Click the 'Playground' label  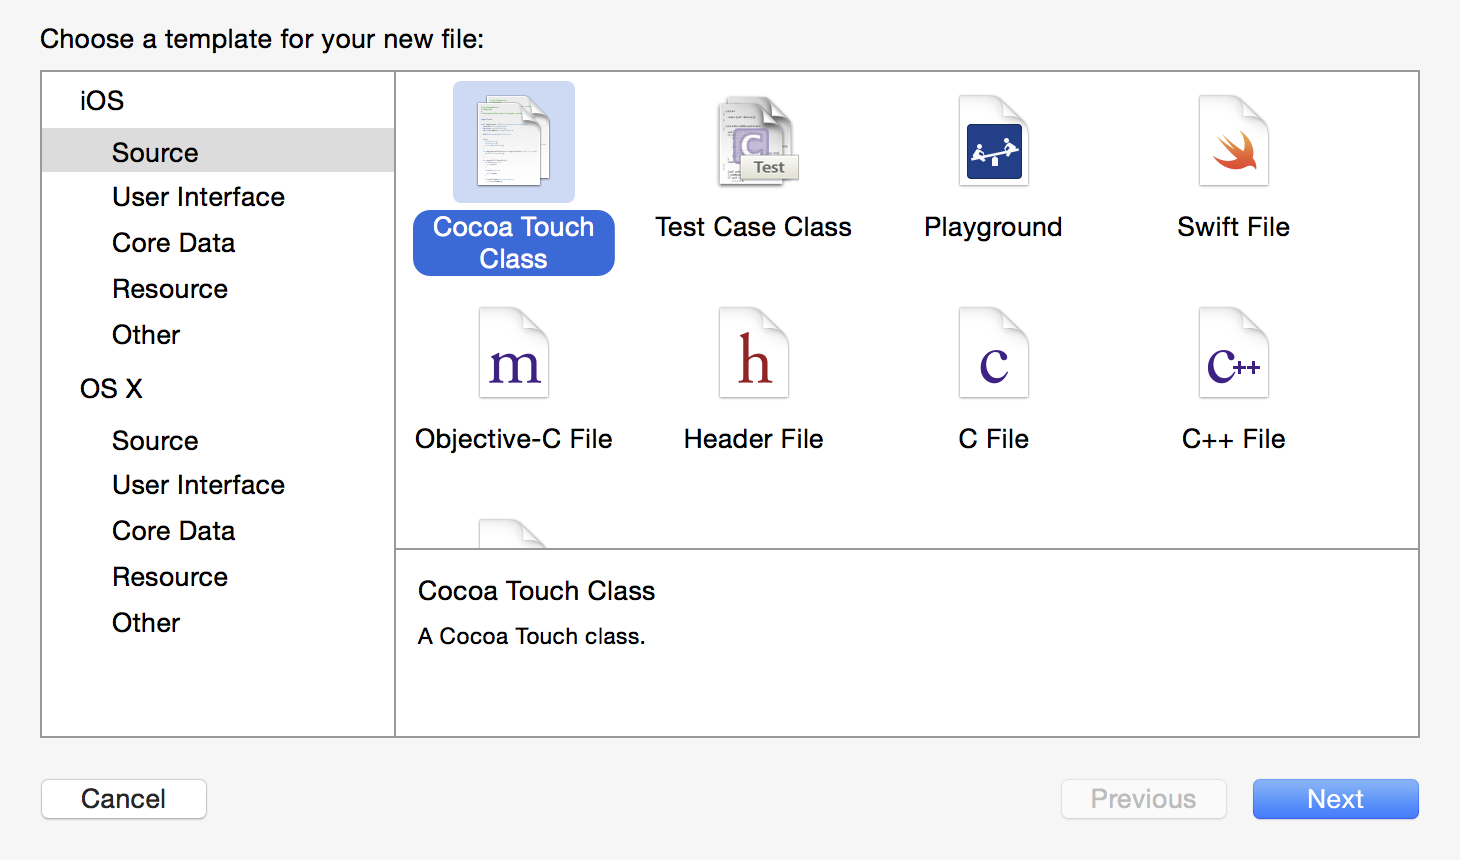coord(993,228)
